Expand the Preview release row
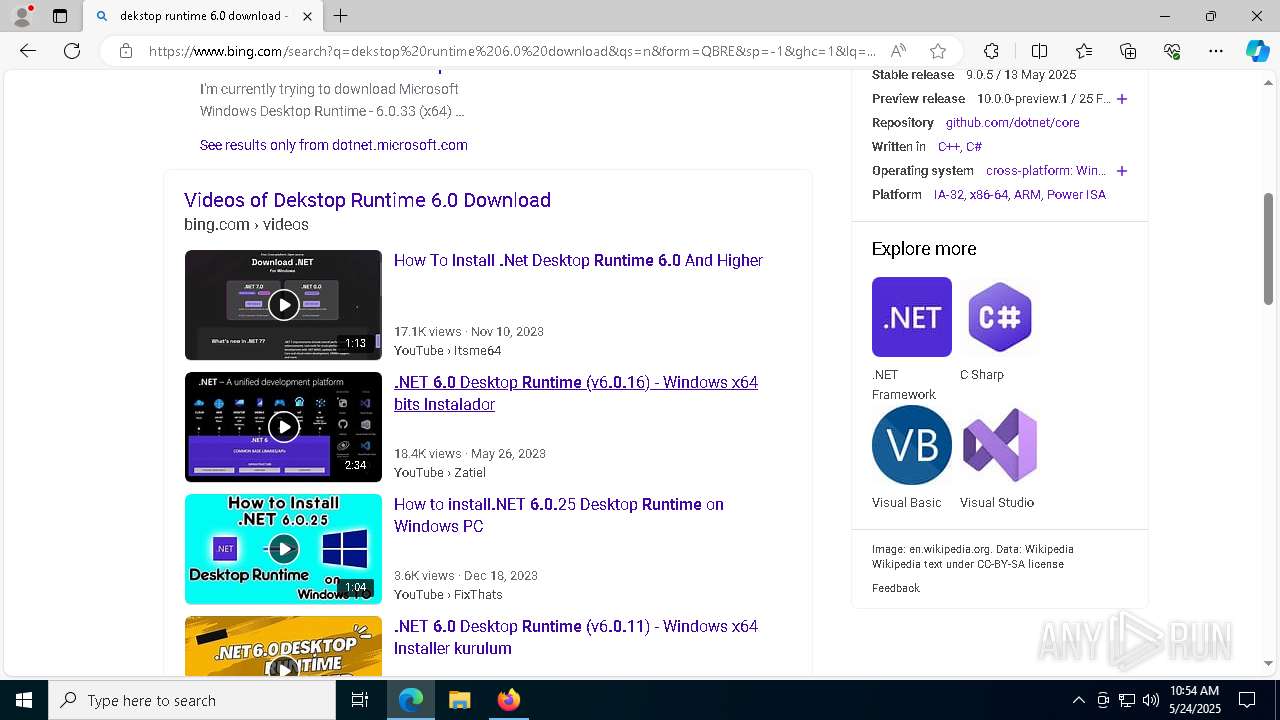This screenshot has width=1280, height=720. (1122, 99)
